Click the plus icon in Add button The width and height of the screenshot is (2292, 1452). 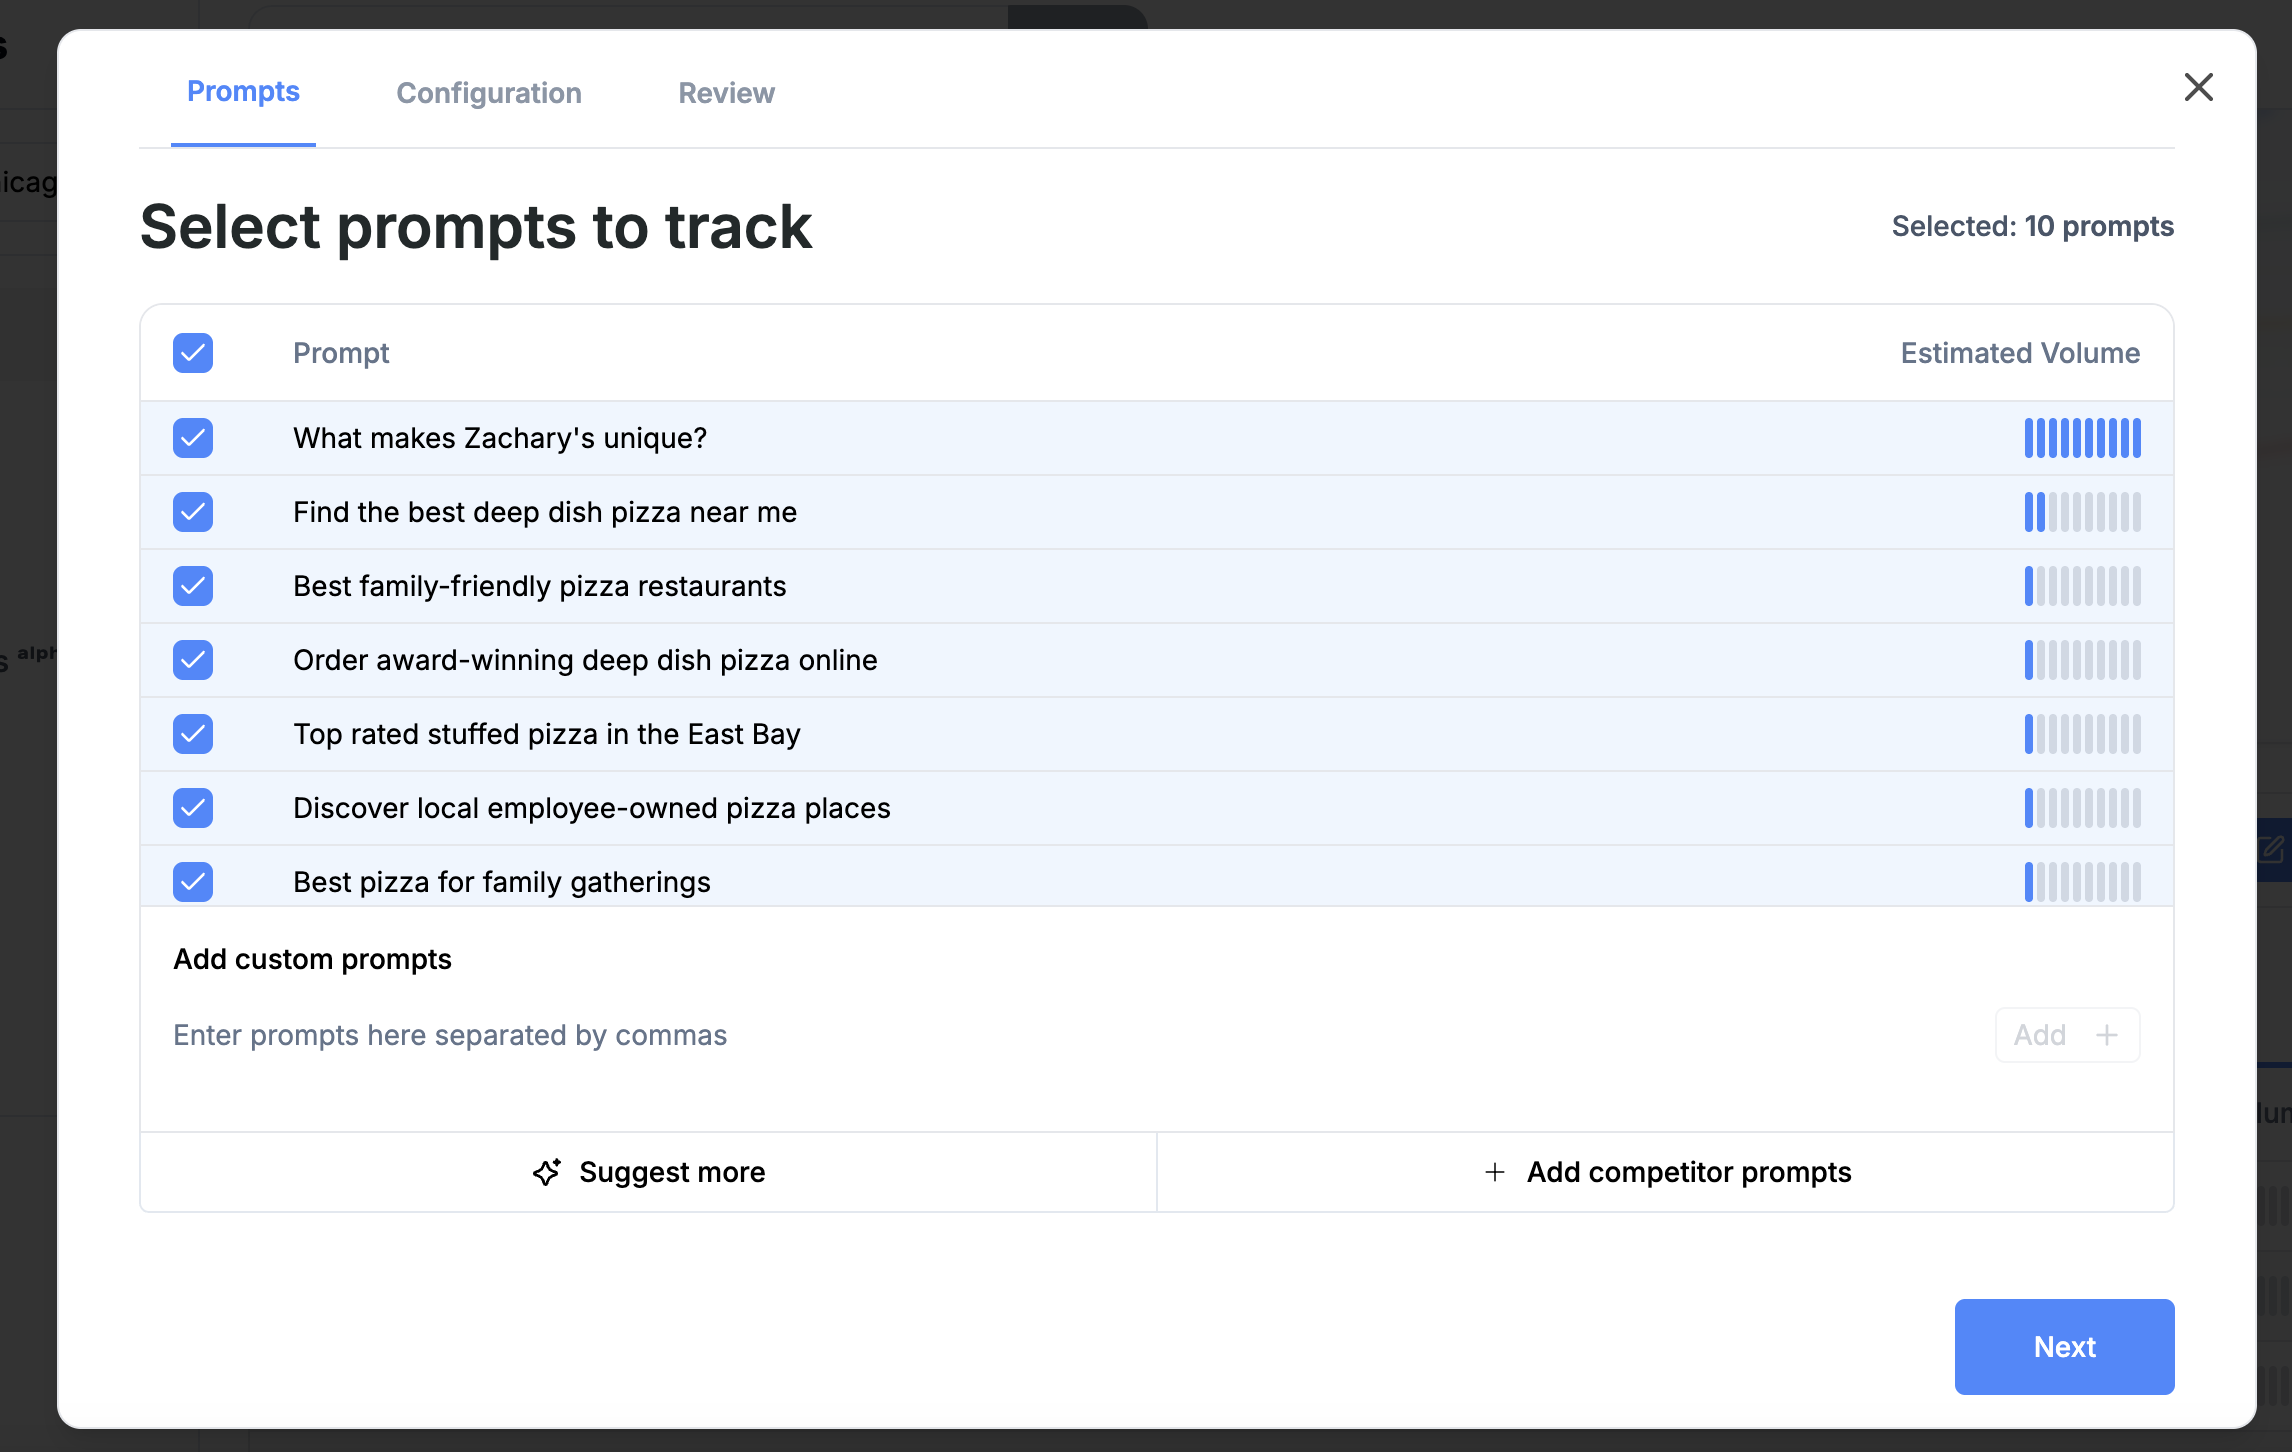(2107, 1035)
